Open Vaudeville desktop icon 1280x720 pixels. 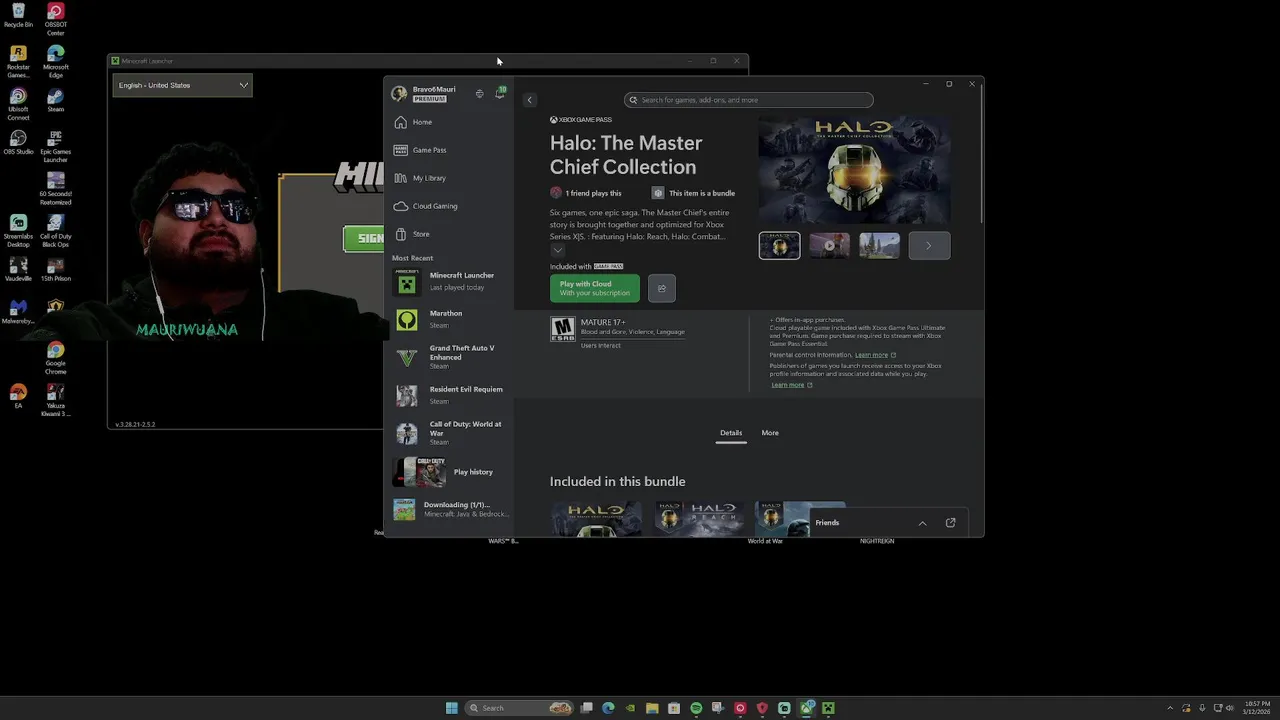18,270
